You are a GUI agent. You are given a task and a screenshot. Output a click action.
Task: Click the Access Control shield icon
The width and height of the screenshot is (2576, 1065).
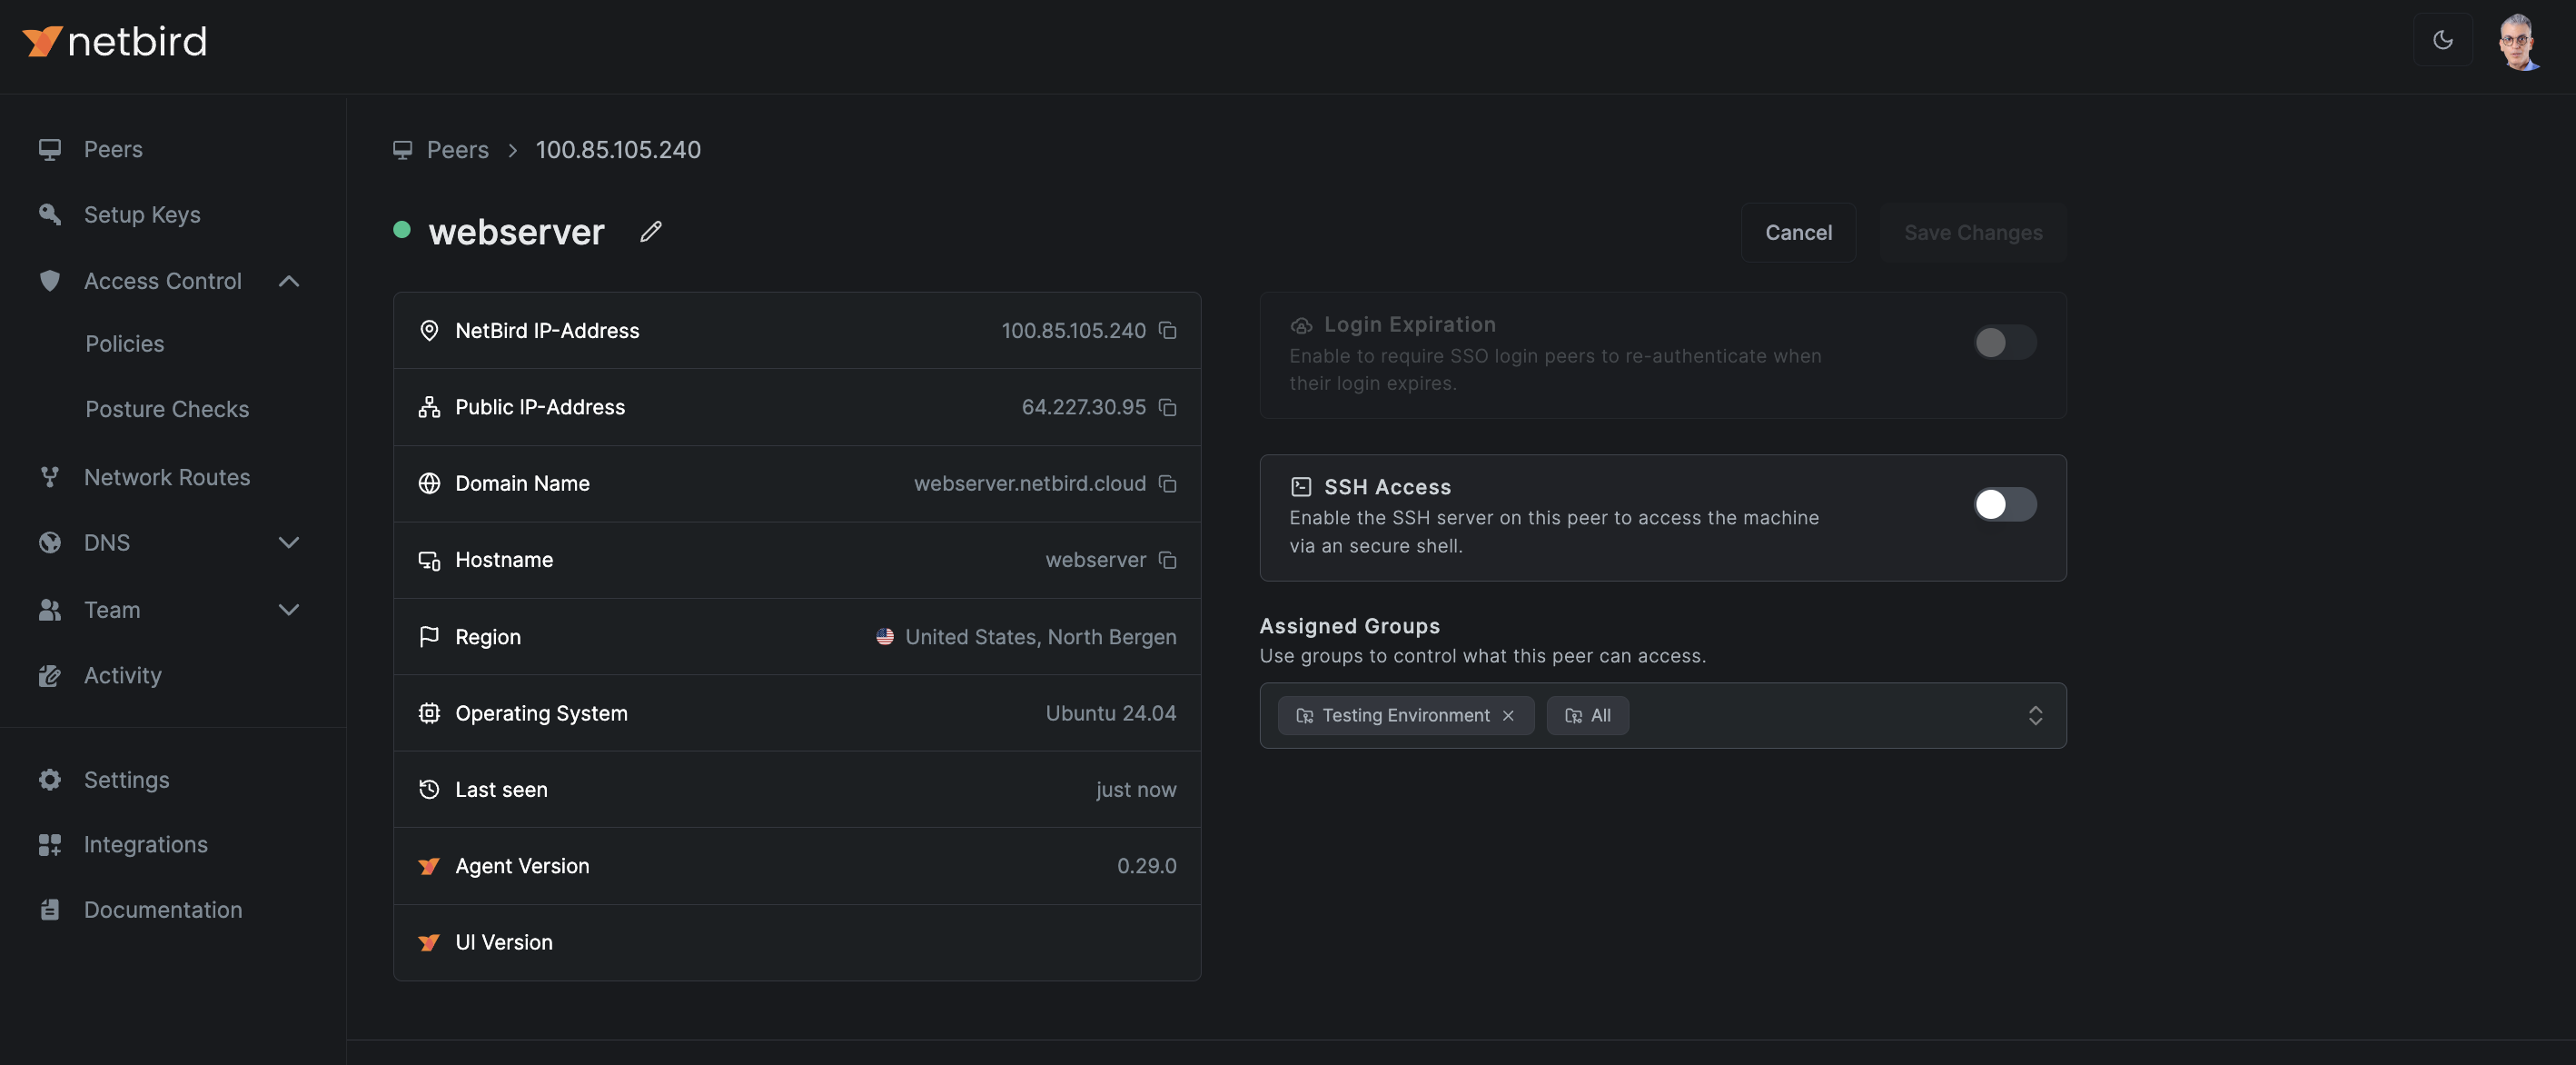point(49,281)
